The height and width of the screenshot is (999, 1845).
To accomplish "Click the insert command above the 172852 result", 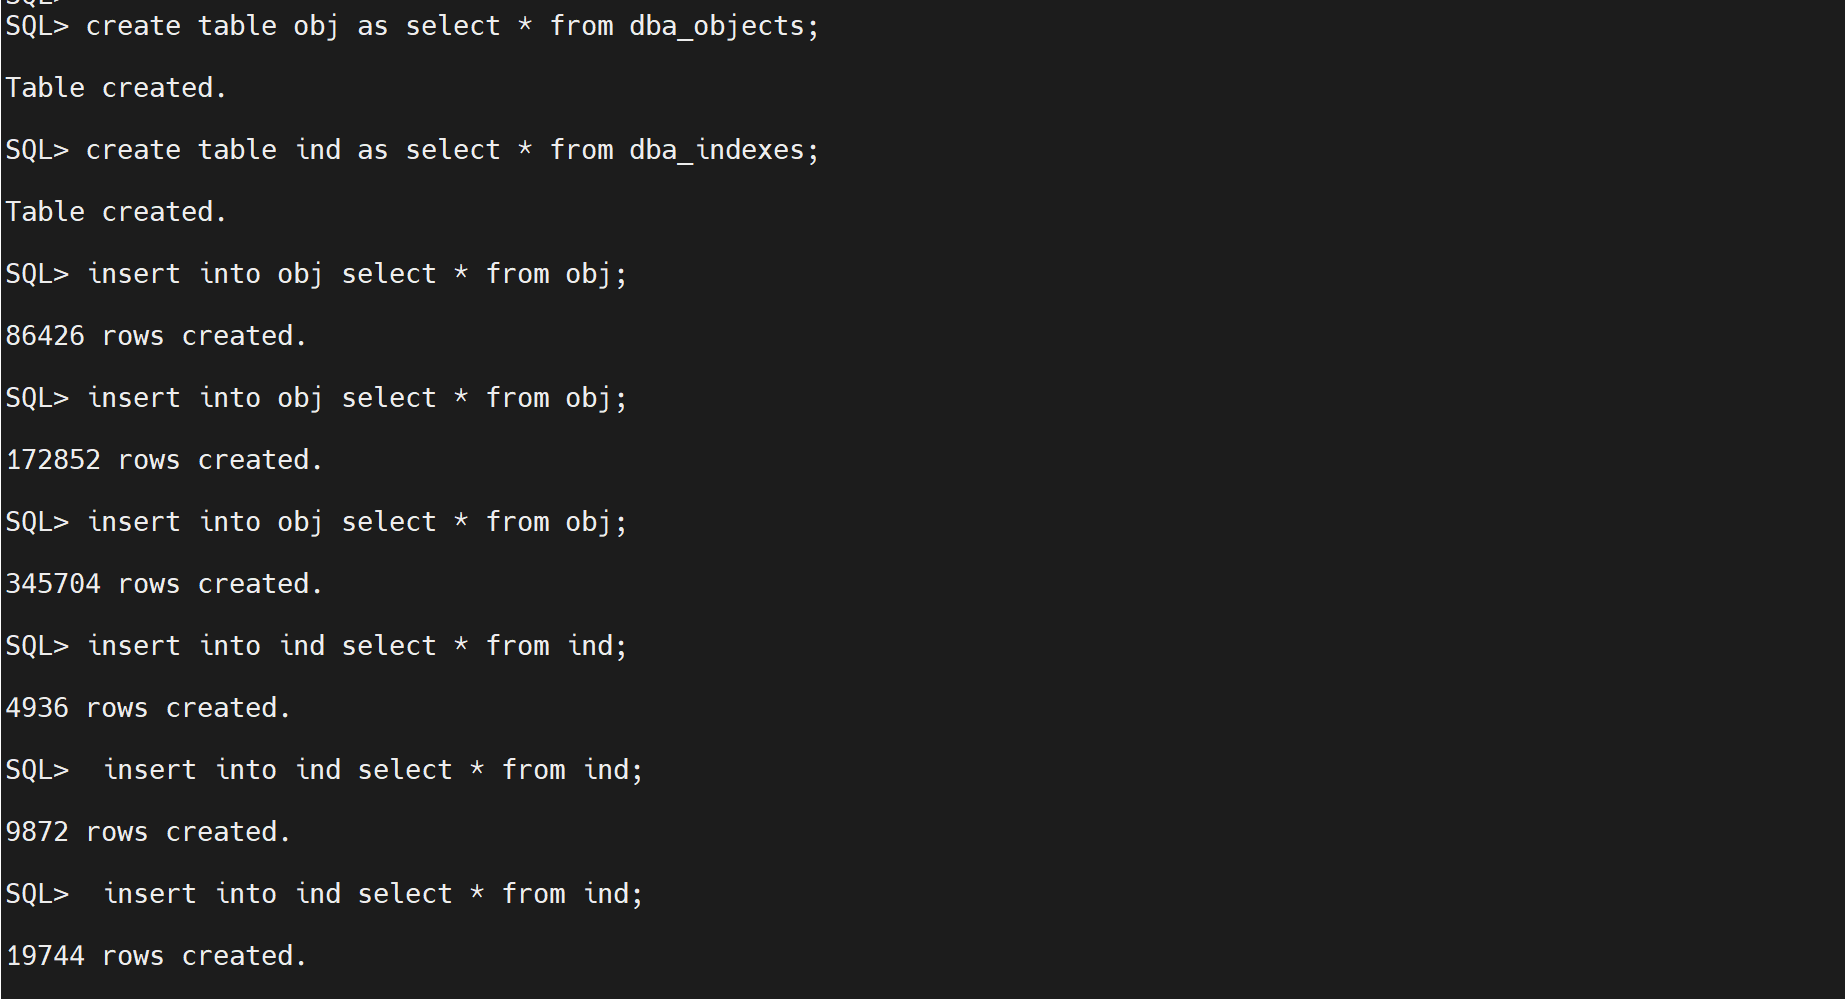I will click(356, 399).
